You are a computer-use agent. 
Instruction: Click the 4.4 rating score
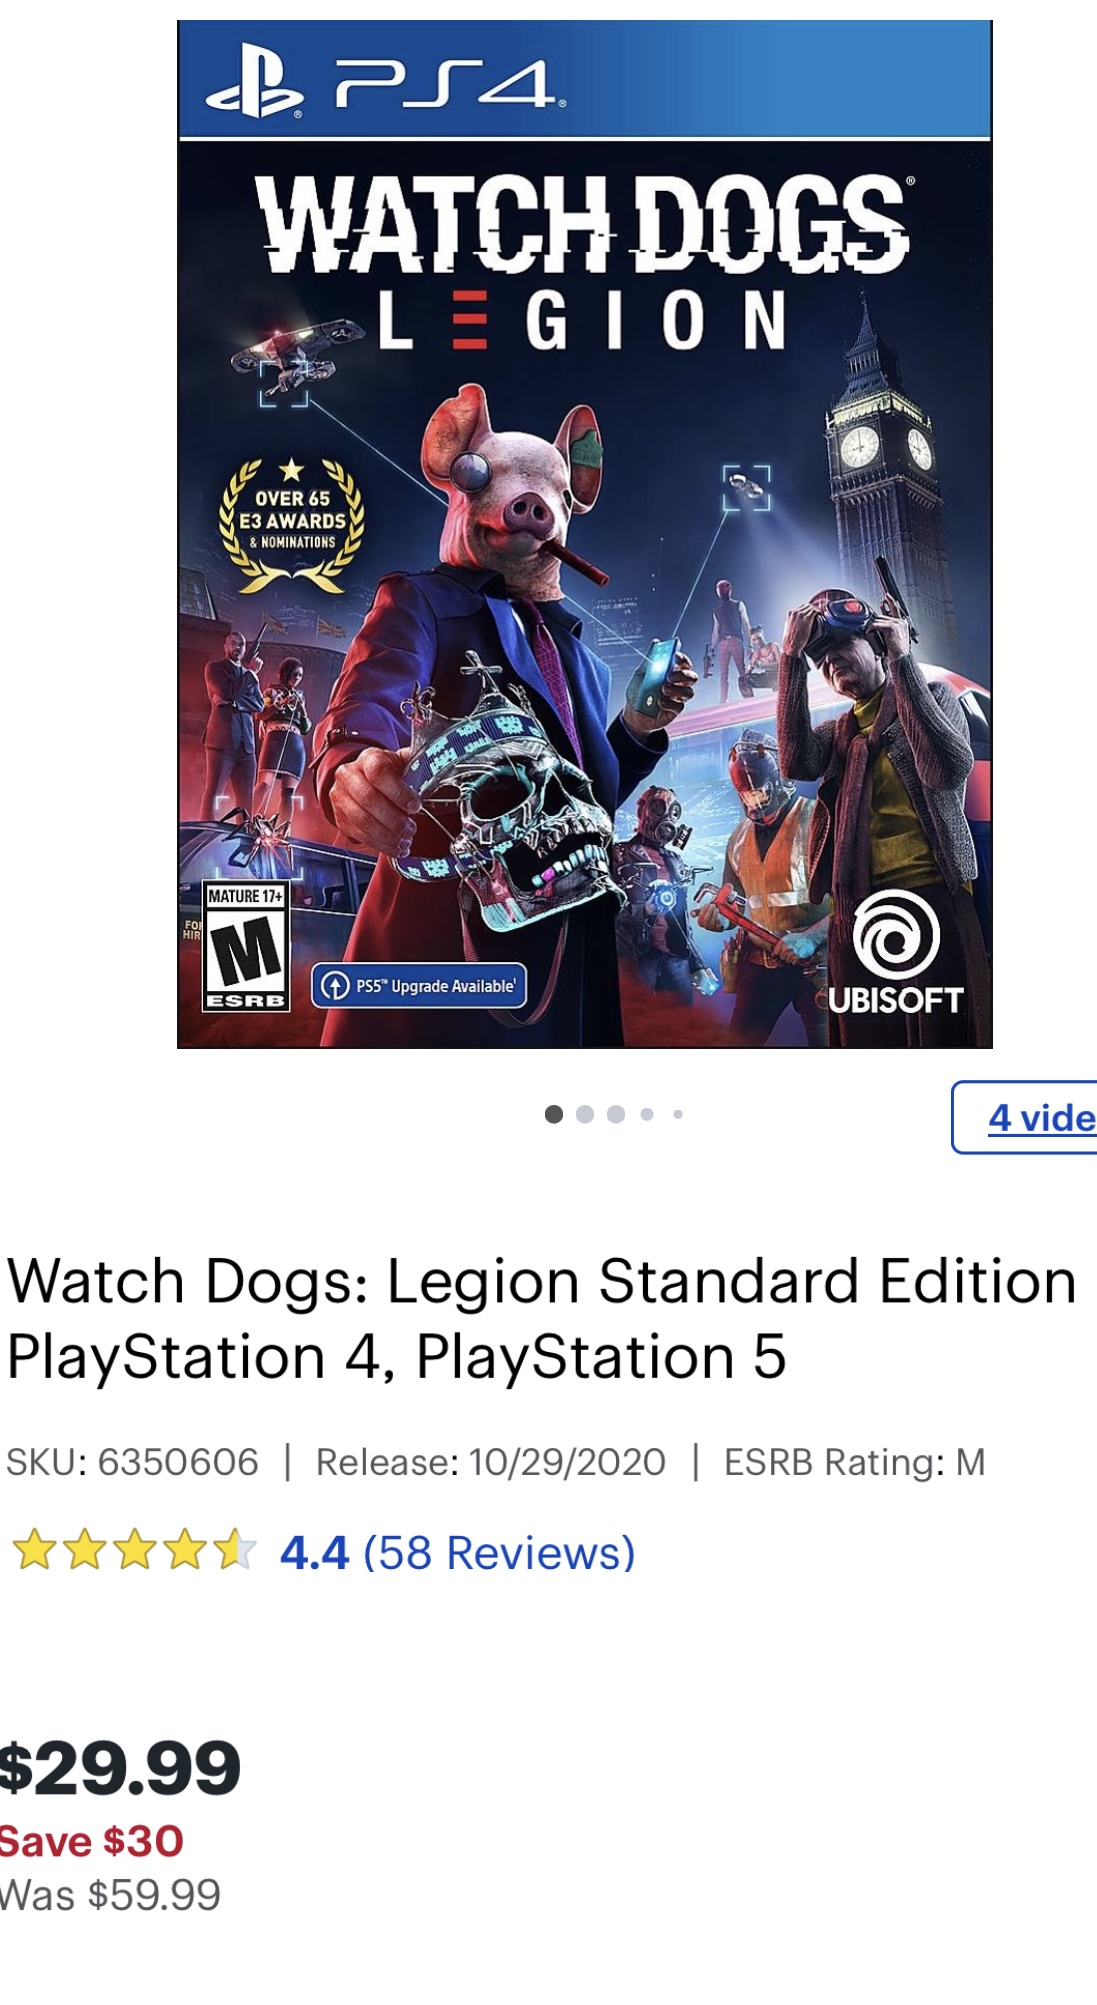pyautogui.click(x=314, y=1552)
